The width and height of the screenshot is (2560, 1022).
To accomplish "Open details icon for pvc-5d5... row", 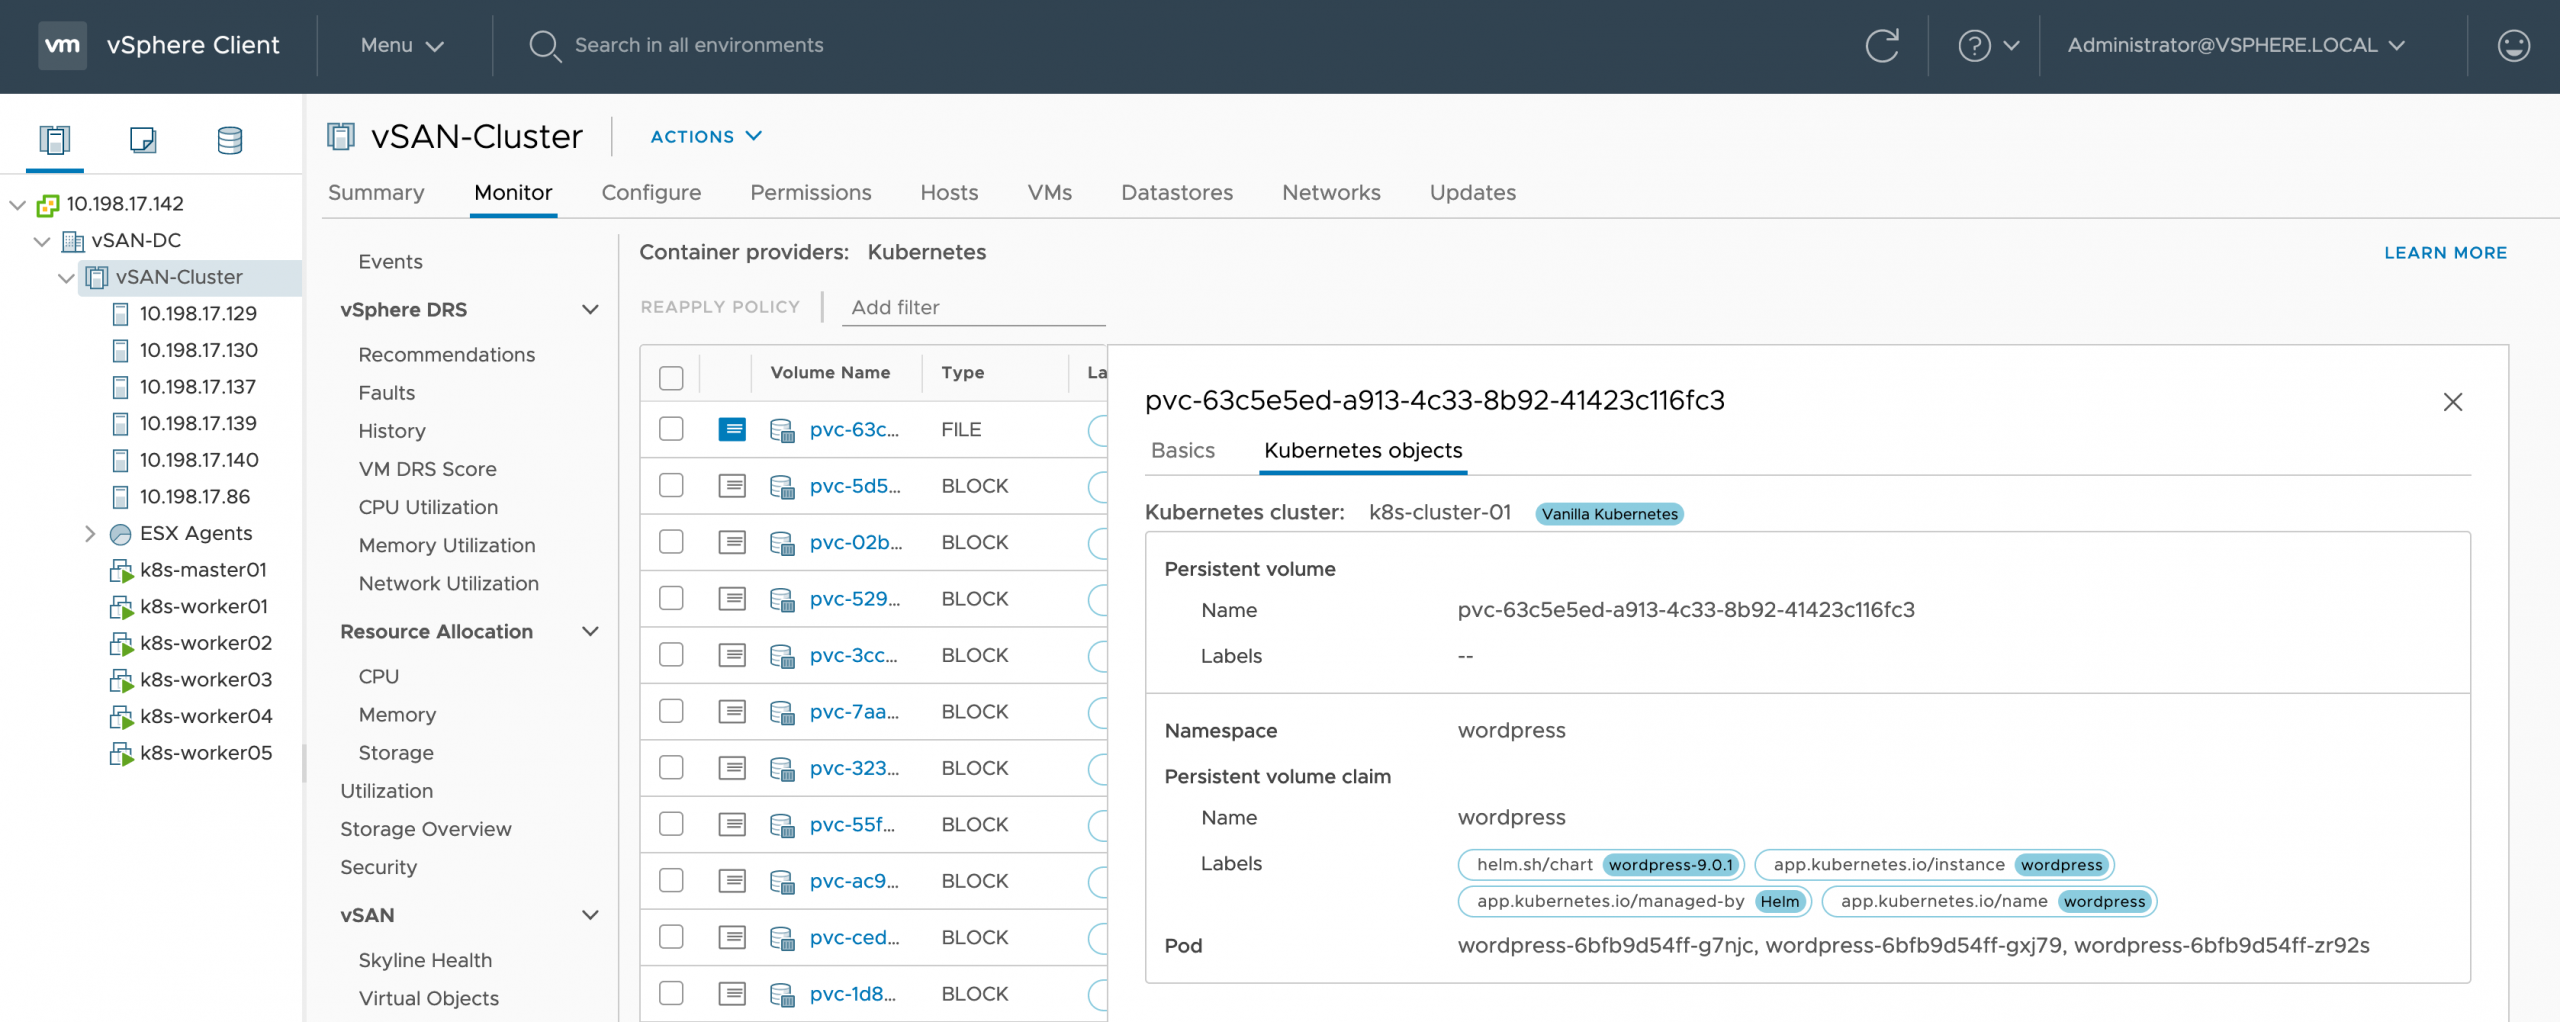I will (732, 486).
